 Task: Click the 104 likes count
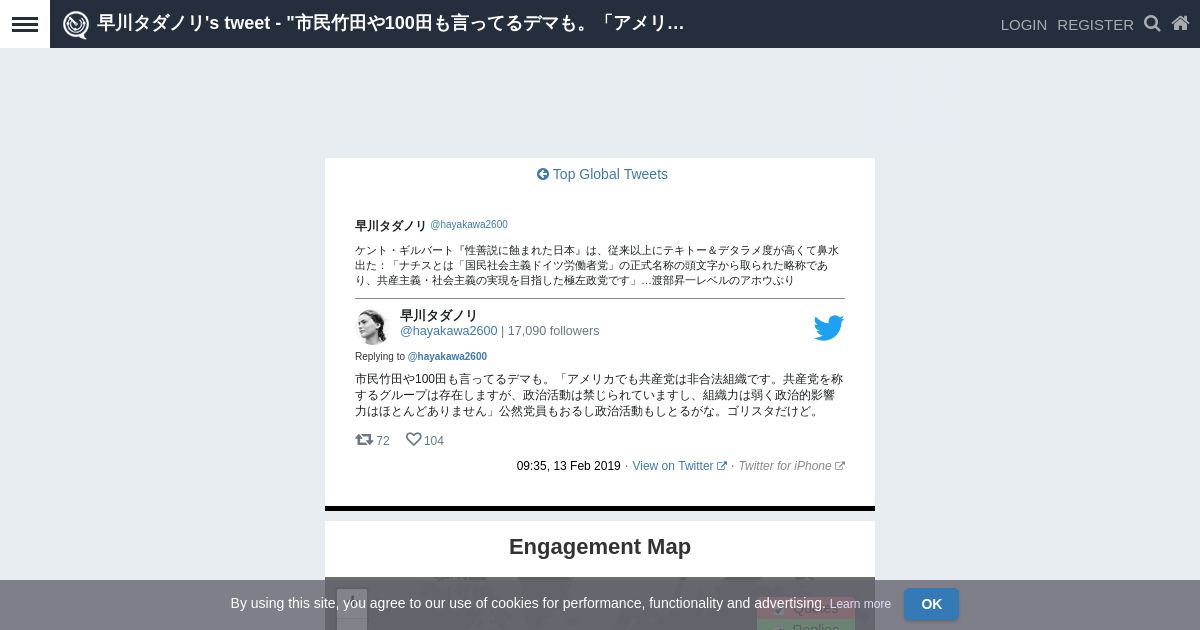tap(433, 441)
